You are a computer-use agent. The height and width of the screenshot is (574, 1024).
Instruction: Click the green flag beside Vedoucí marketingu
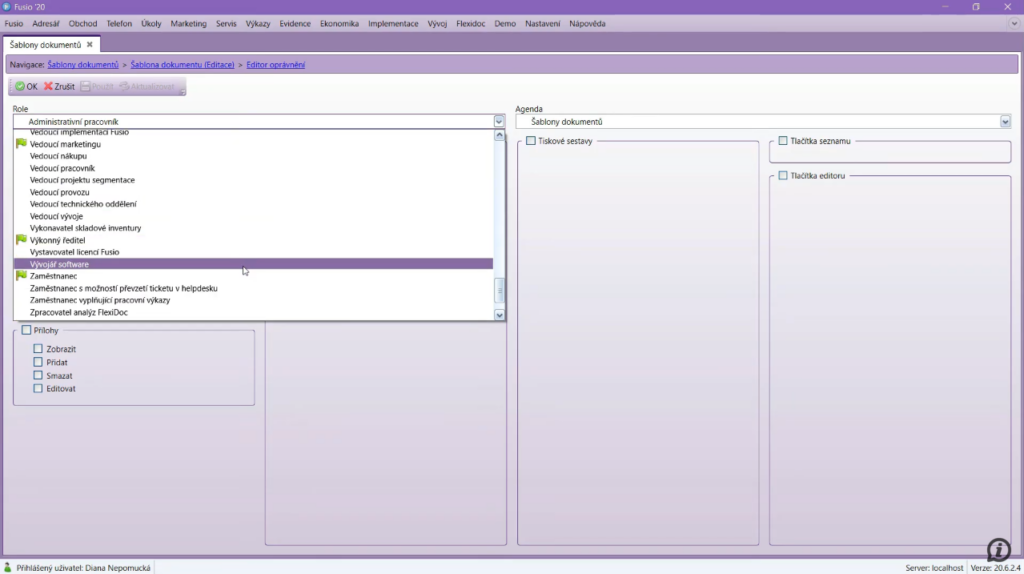click(x=21, y=144)
